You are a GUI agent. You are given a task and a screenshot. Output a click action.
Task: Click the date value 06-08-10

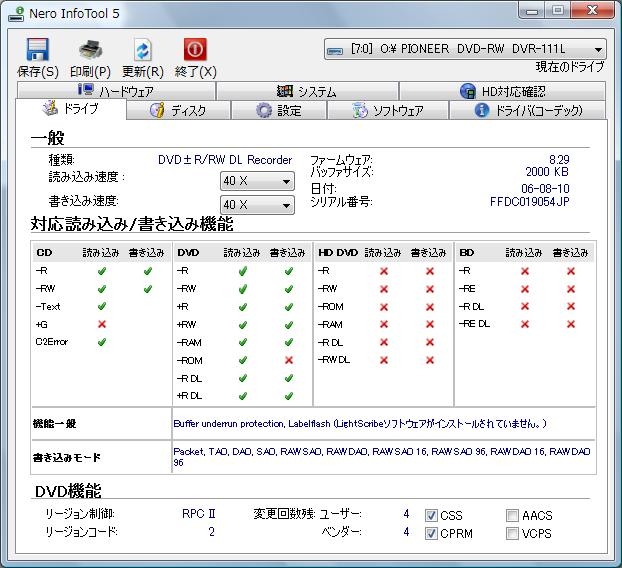(x=545, y=188)
